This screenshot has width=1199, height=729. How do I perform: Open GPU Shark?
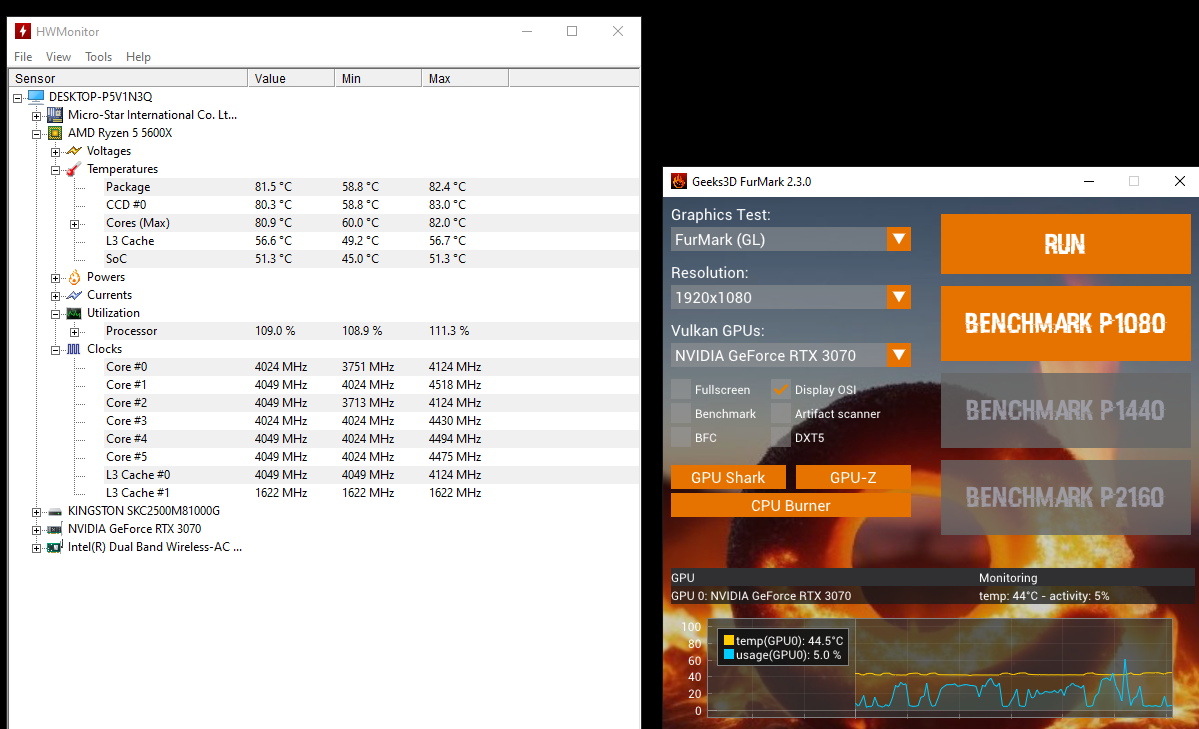click(728, 477)
